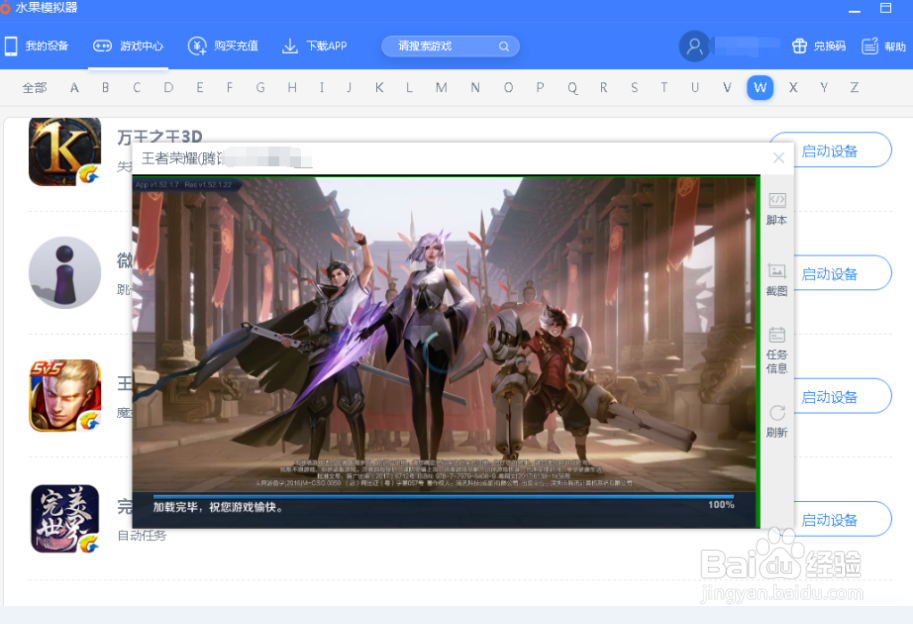Click 启动设备 for 完美世界 row

click(843, 519)
